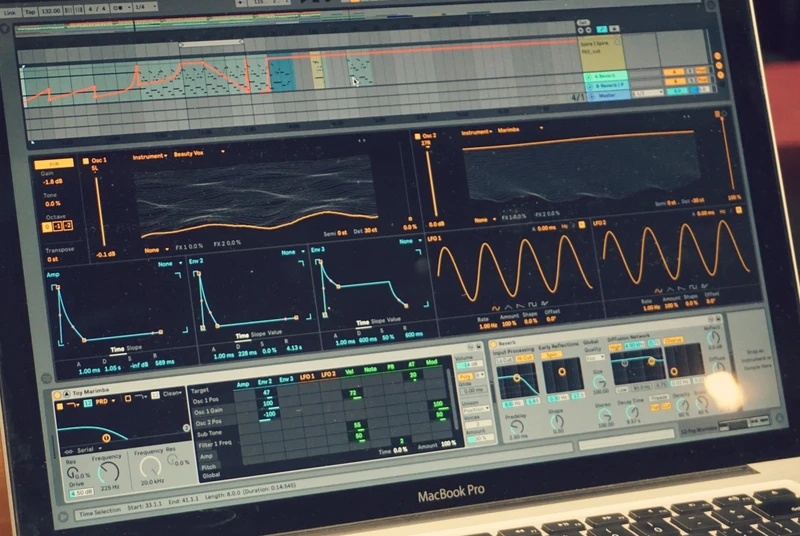Toggle the Sub oscillator on button
Image resolution: width=800 pixels, height=536 pixels.
pos(53,164)
